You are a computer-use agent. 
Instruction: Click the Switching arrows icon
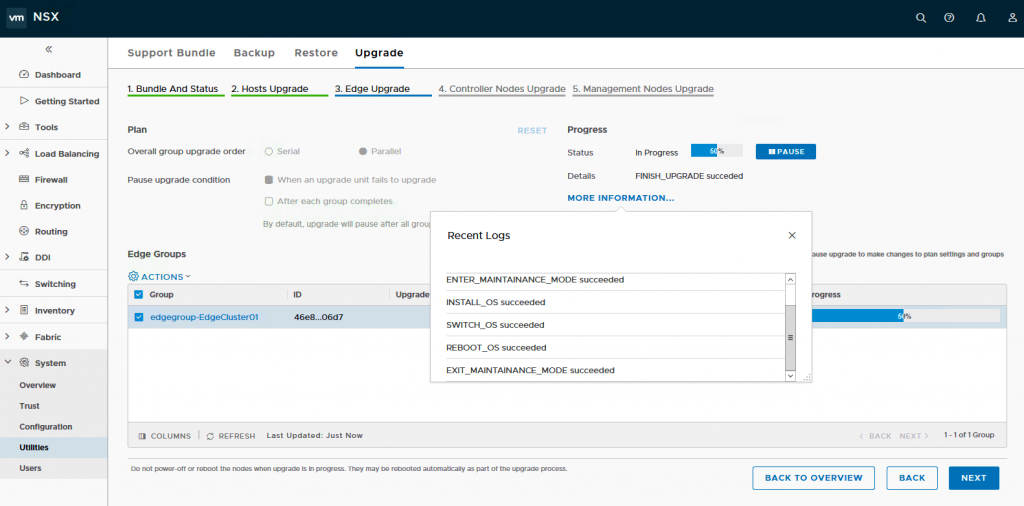[x=24, y=283]
